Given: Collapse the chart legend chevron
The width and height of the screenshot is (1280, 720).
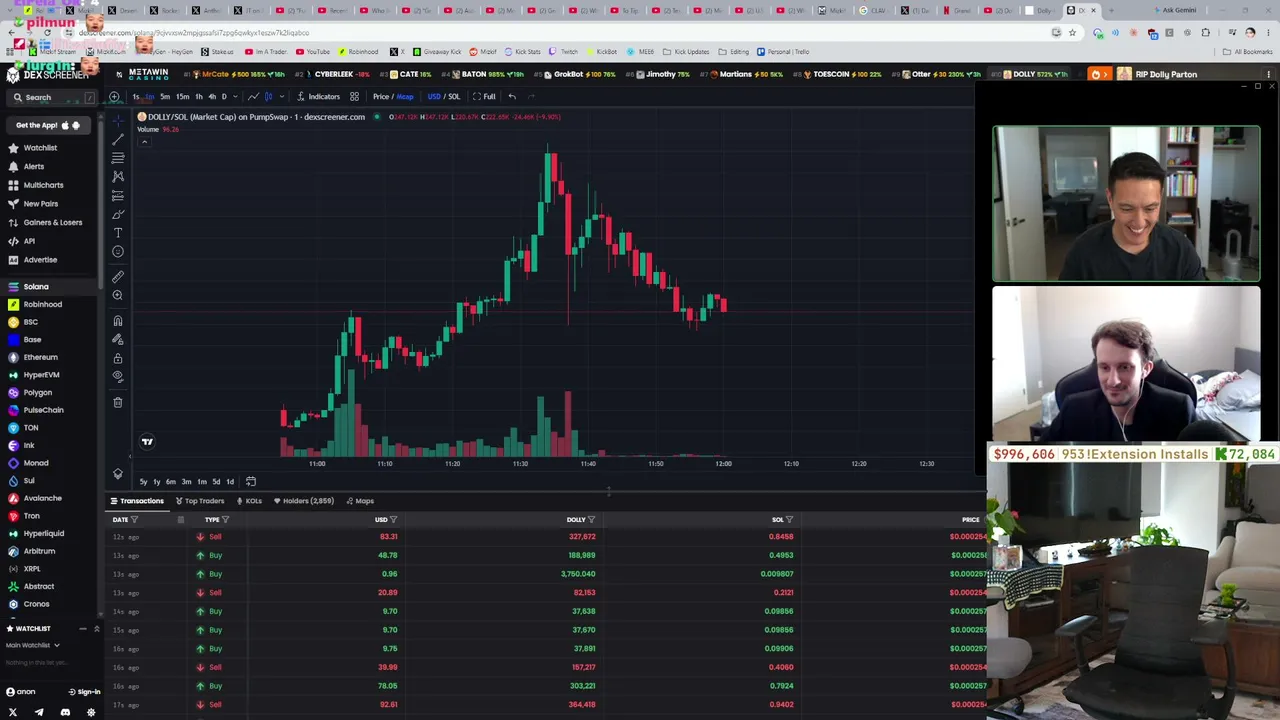Looking at the screenshot, I should pyautogui.click(x=144, y=142).
